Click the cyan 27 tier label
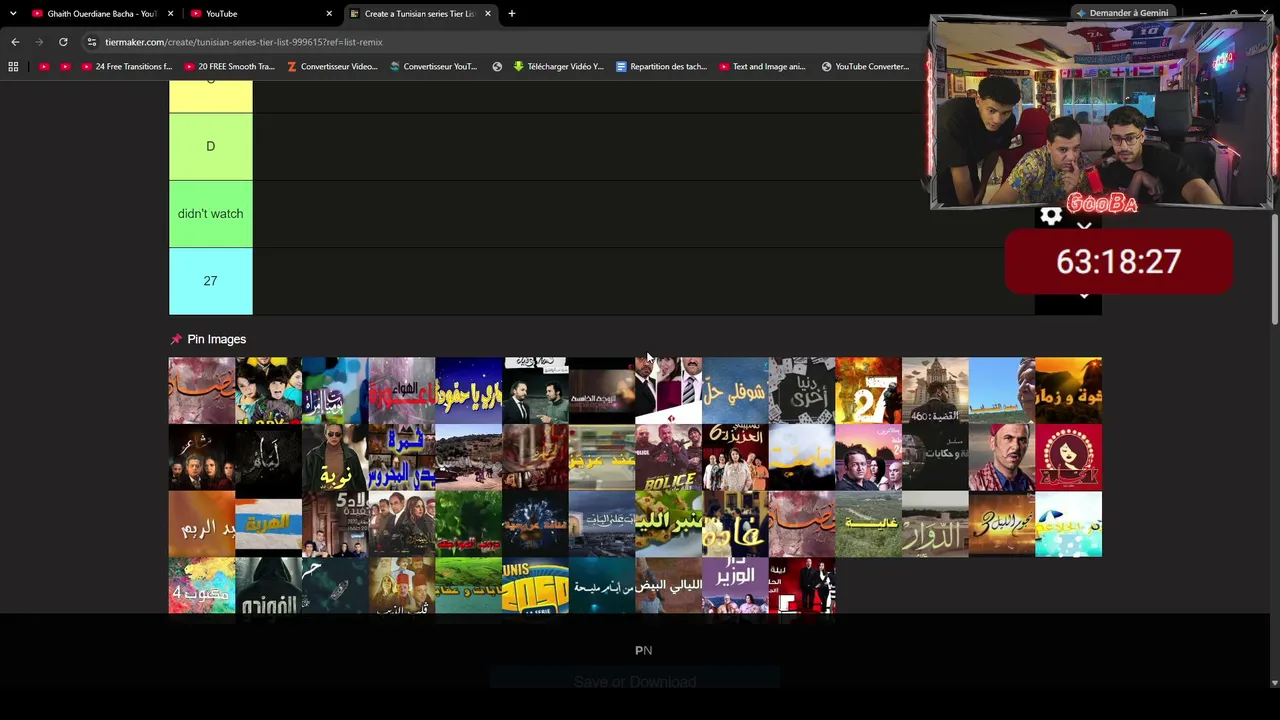Viewport: 1280px width, 720px height. 211,281
